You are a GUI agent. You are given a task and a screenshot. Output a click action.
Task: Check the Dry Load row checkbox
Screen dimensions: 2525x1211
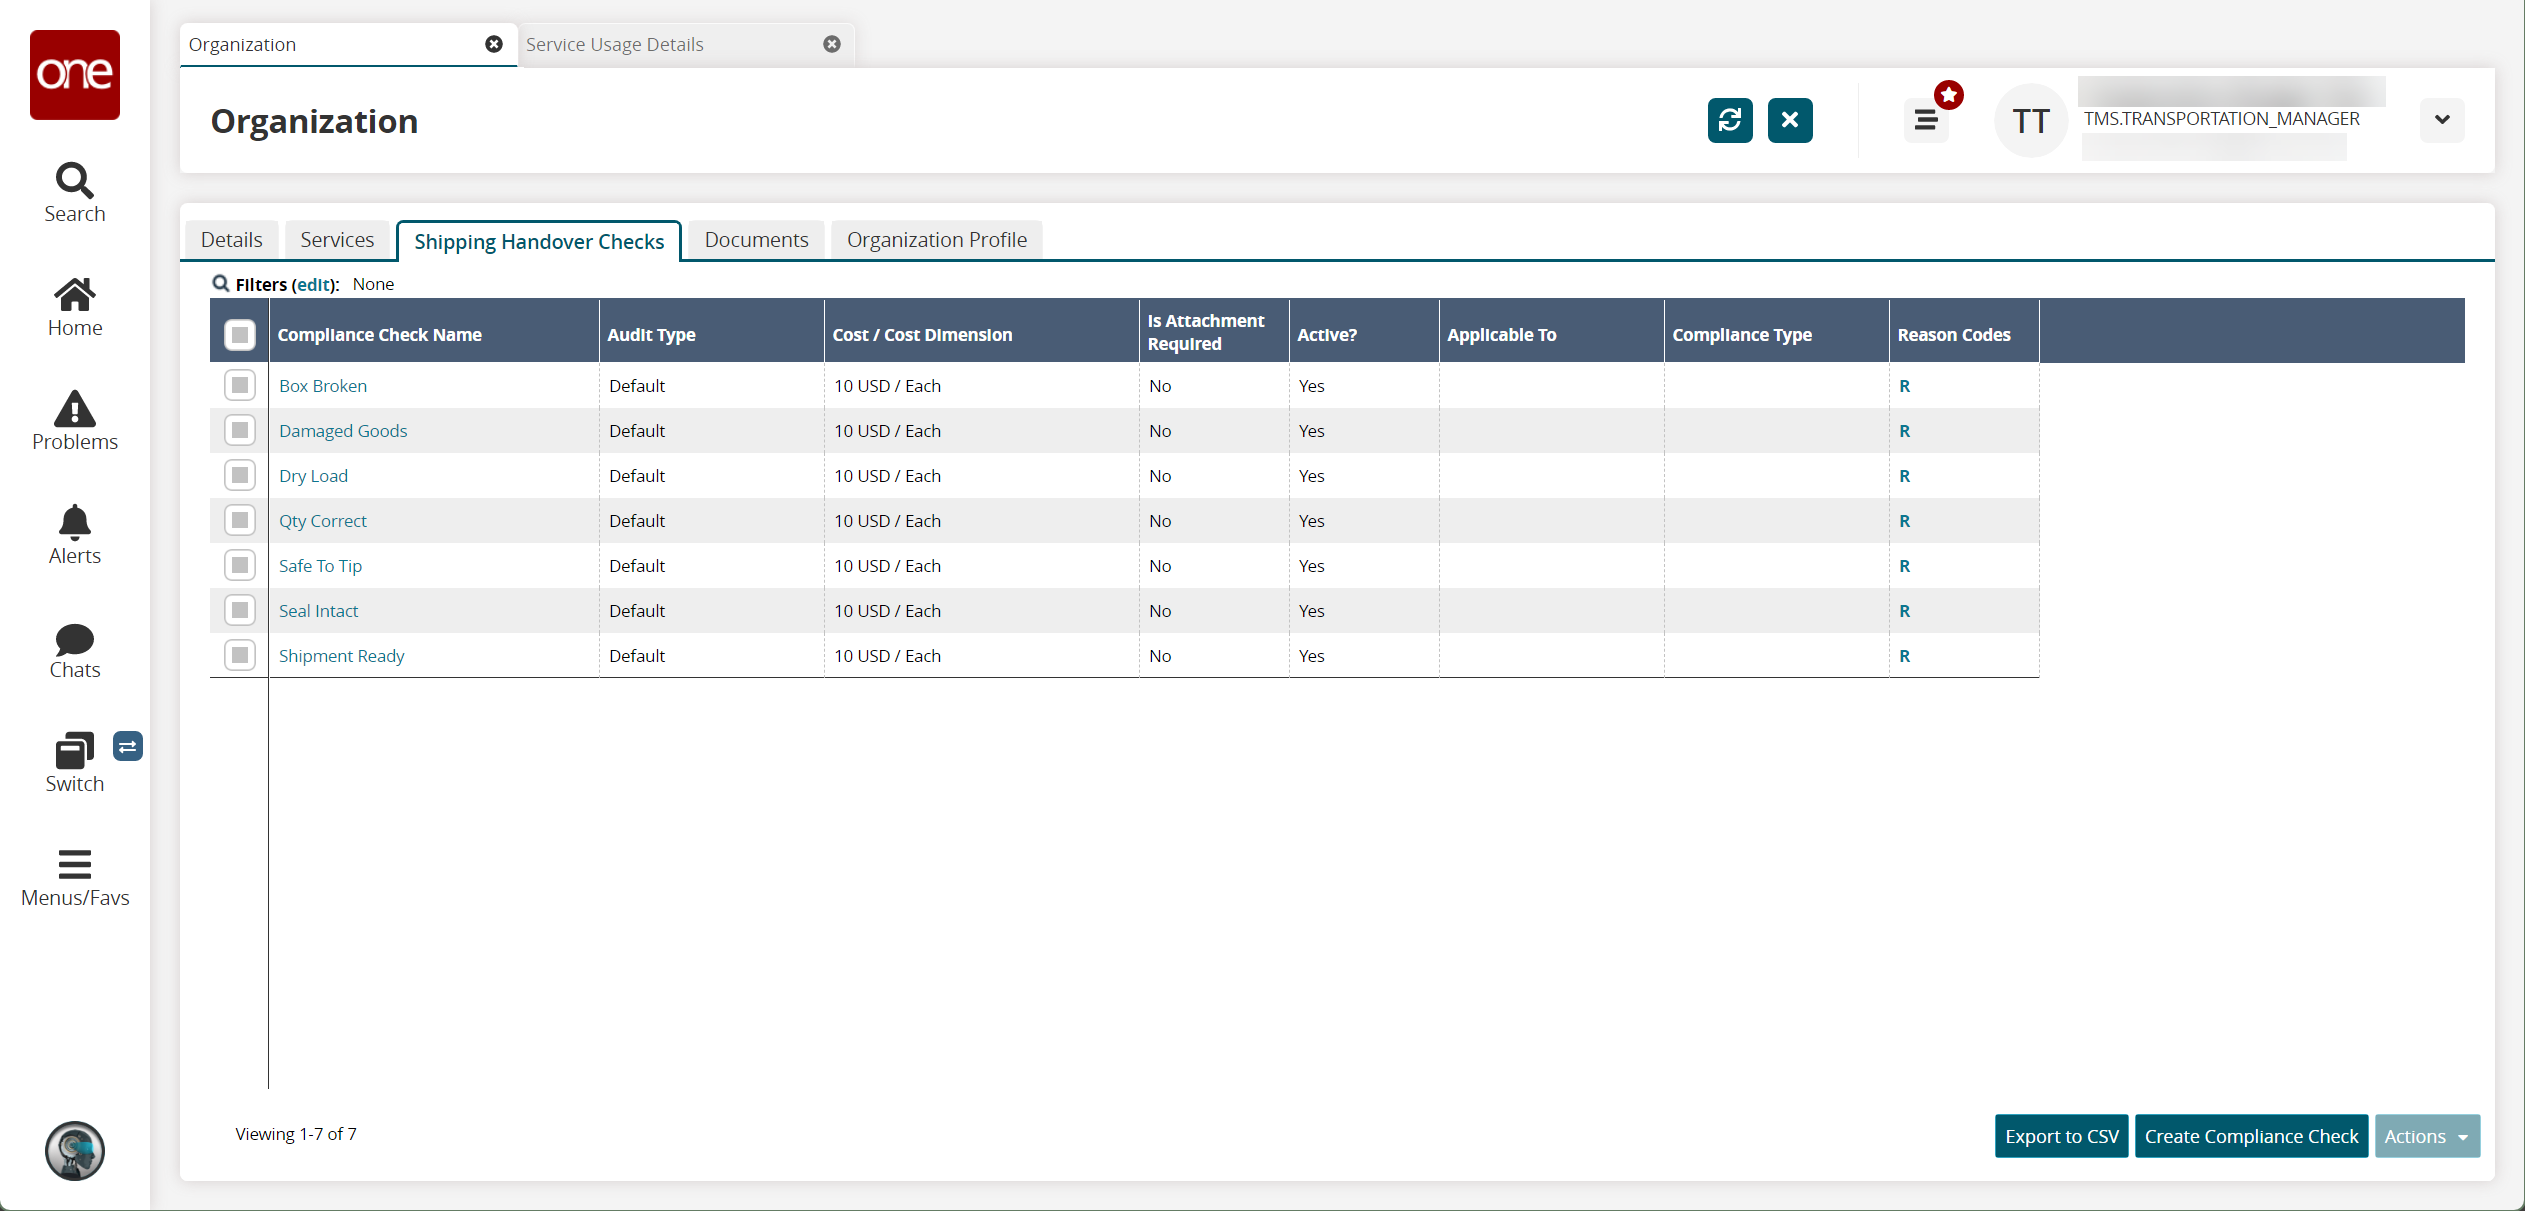pos(240,475)
